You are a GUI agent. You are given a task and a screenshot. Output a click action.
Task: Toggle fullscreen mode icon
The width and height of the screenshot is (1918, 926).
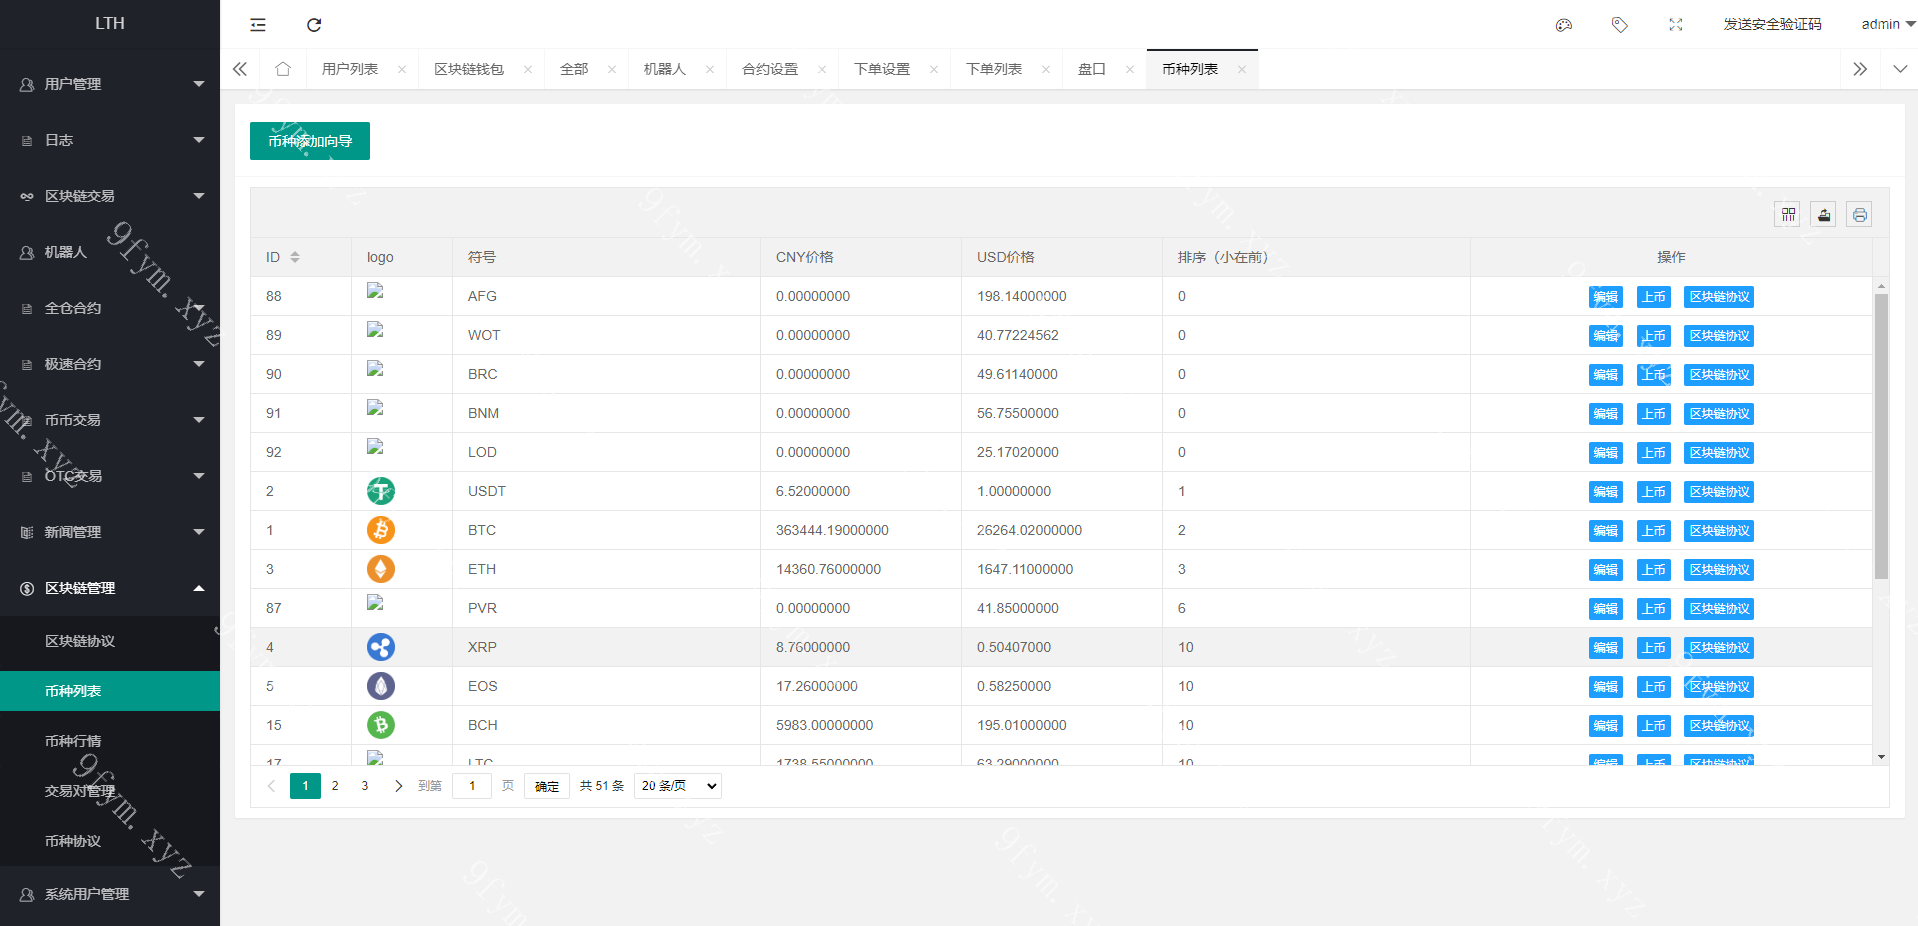(1676, 25)
